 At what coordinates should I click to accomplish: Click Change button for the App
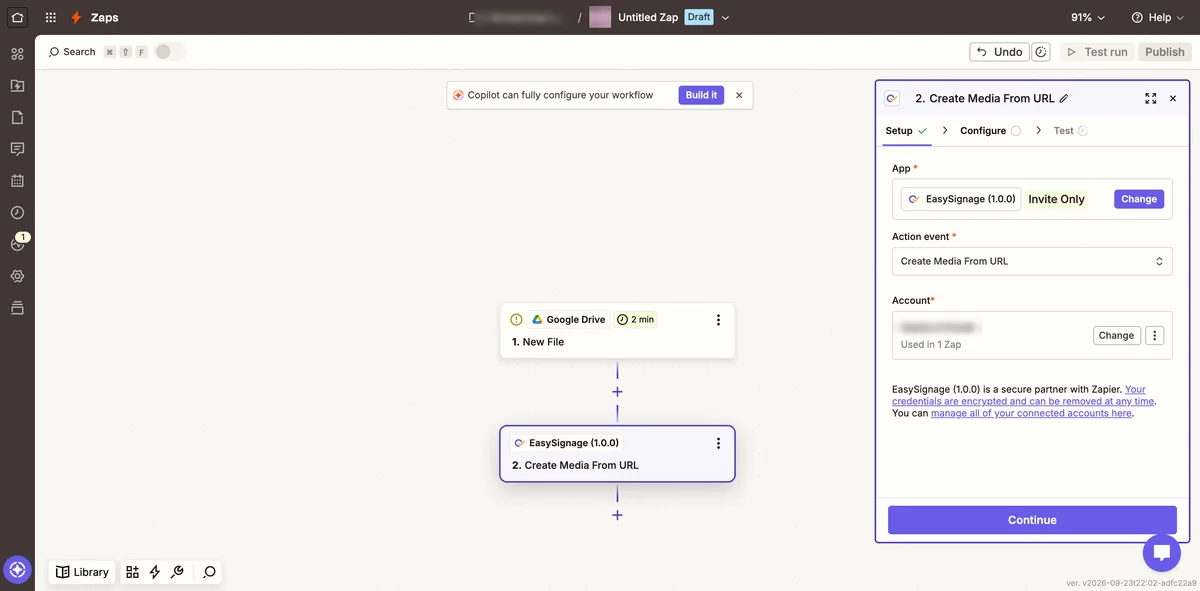point(1139,199)
